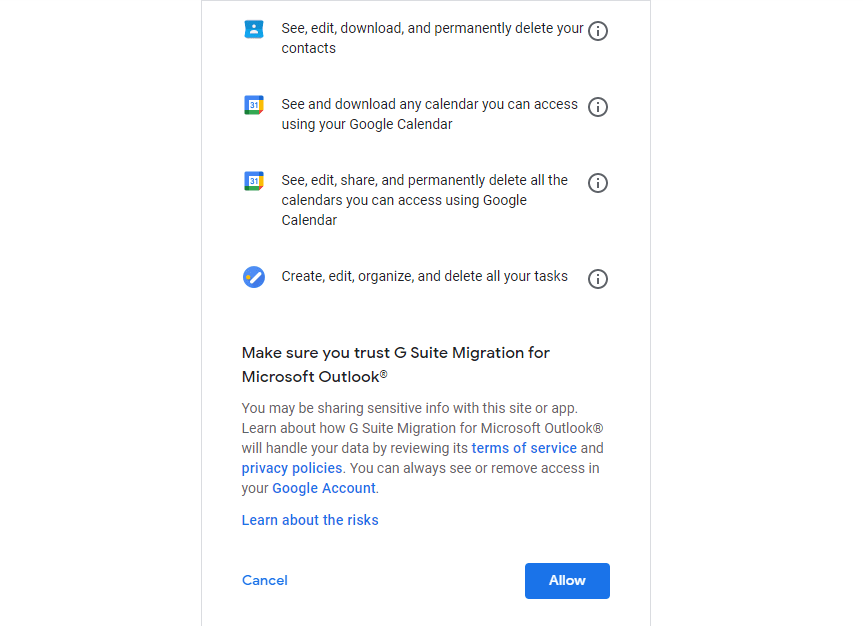Open the privacy policies link
Image resolution: width=863 pixels, height=627 pixels.
(292, 468)
